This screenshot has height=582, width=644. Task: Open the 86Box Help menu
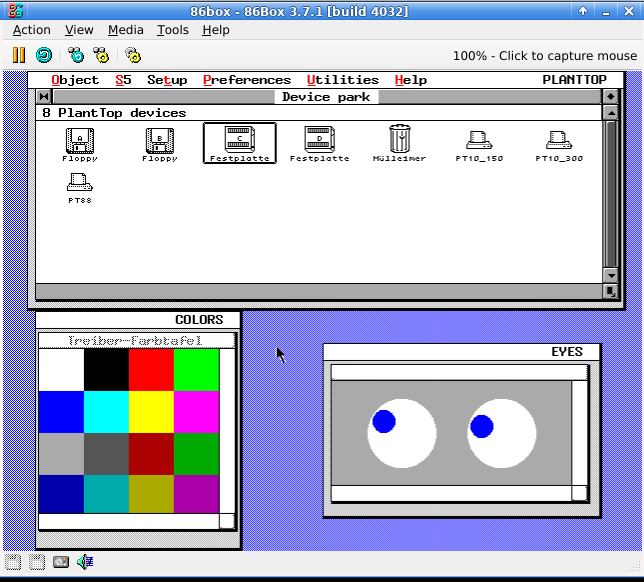click(x=216, y=30)
